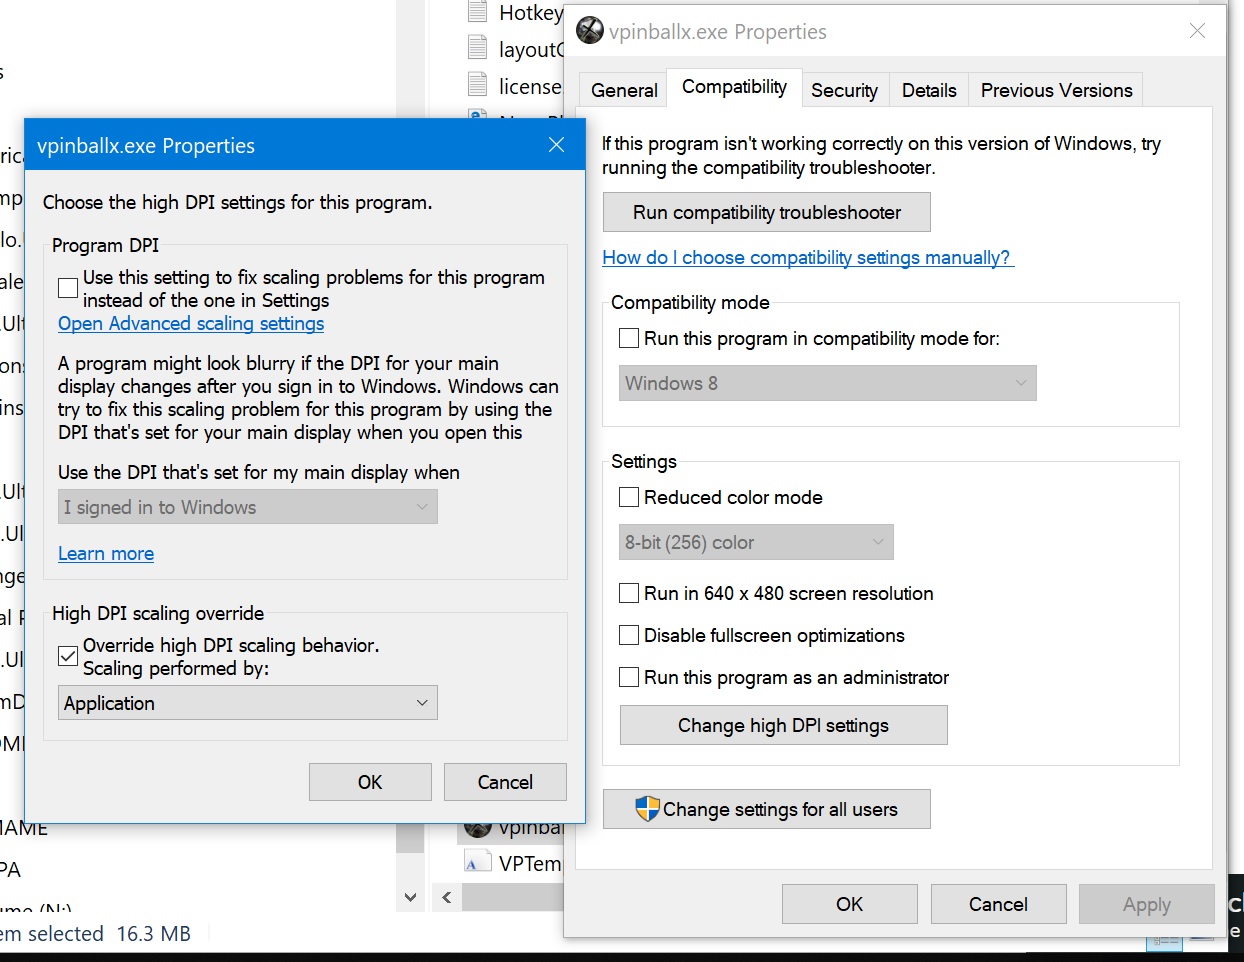Open the 8-bit (256) color dropdown
The width and height of the screenshot is (1244, 962).
[x=755, y=542]
